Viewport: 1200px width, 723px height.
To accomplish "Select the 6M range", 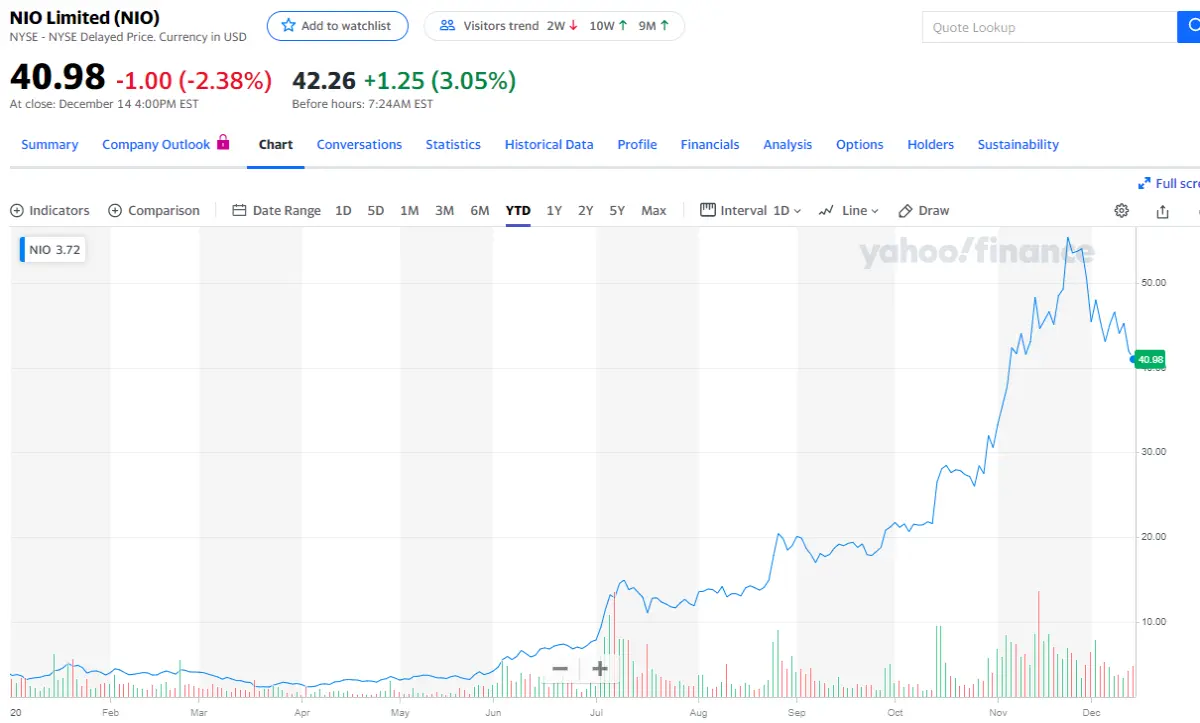I will 480,211.
